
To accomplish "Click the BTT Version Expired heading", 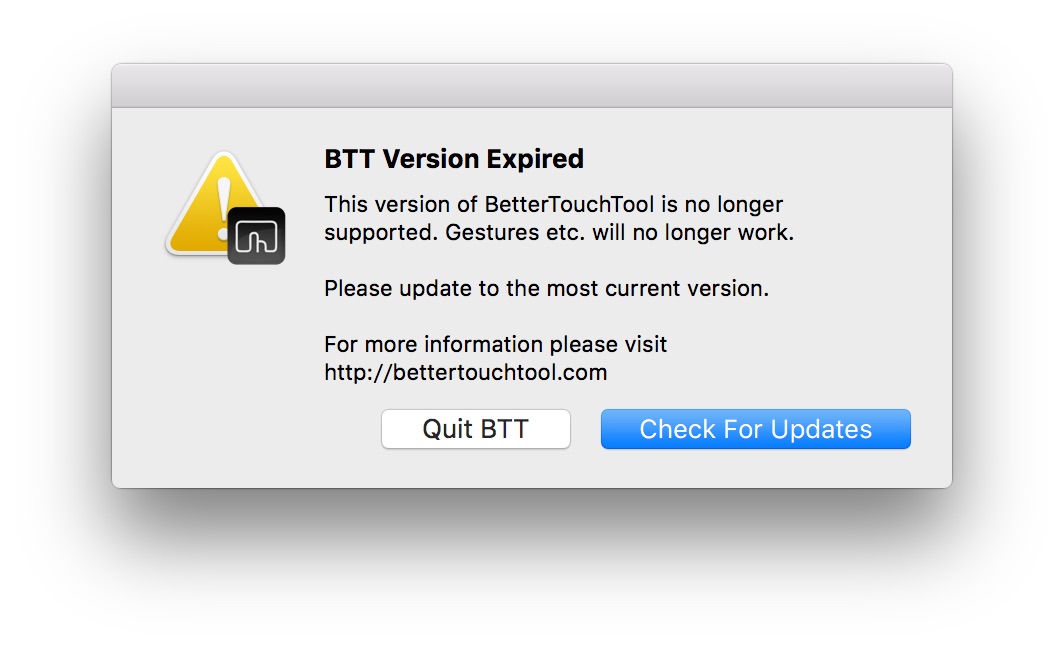I will click(454, 159).
